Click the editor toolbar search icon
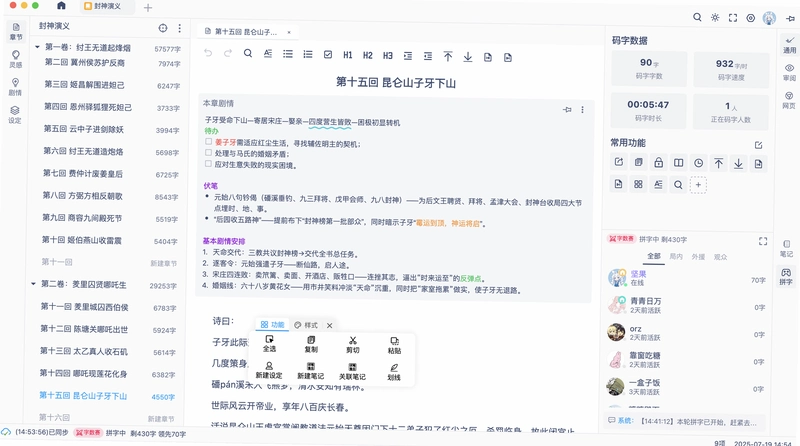The height and width of the screenshot is (446, 800). 247,53
